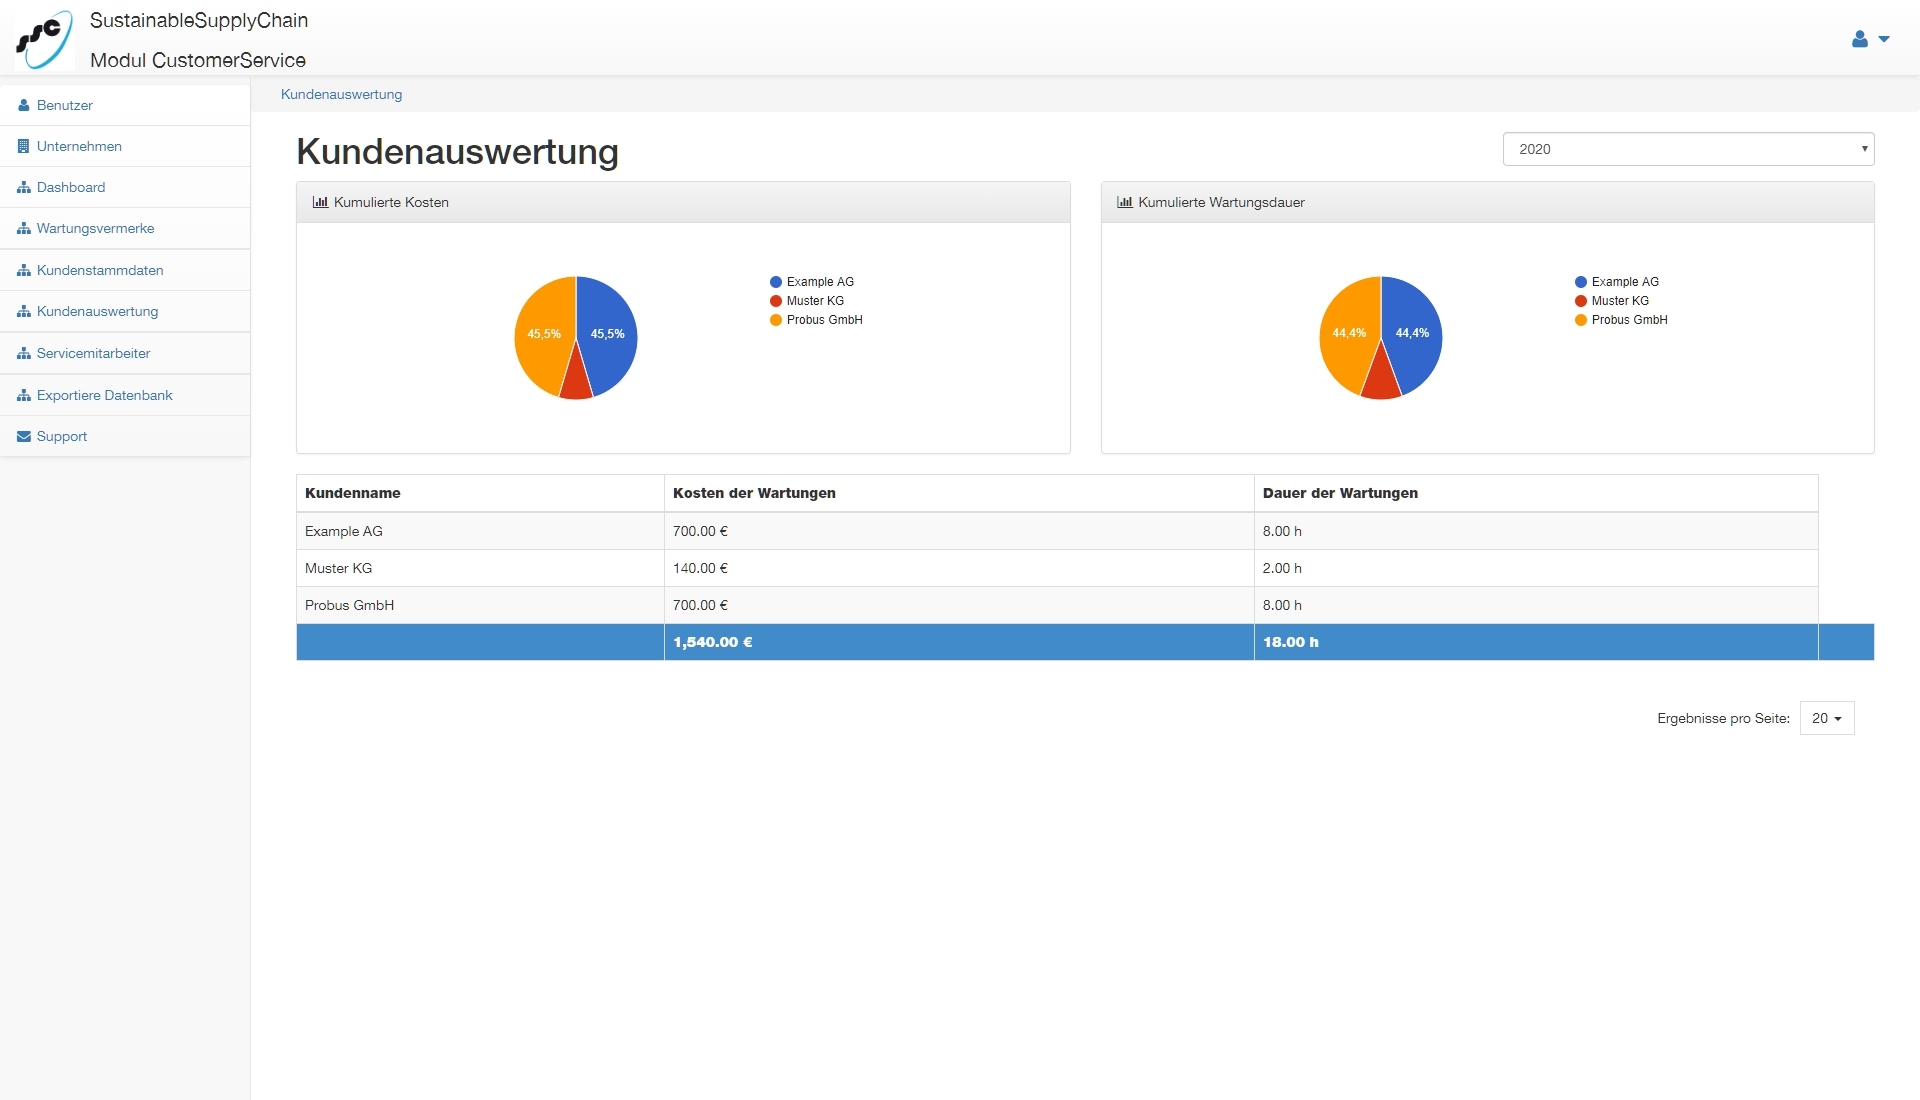
Task: Open Kundenauswertung sidebar link
Action: tap(97, 311)
